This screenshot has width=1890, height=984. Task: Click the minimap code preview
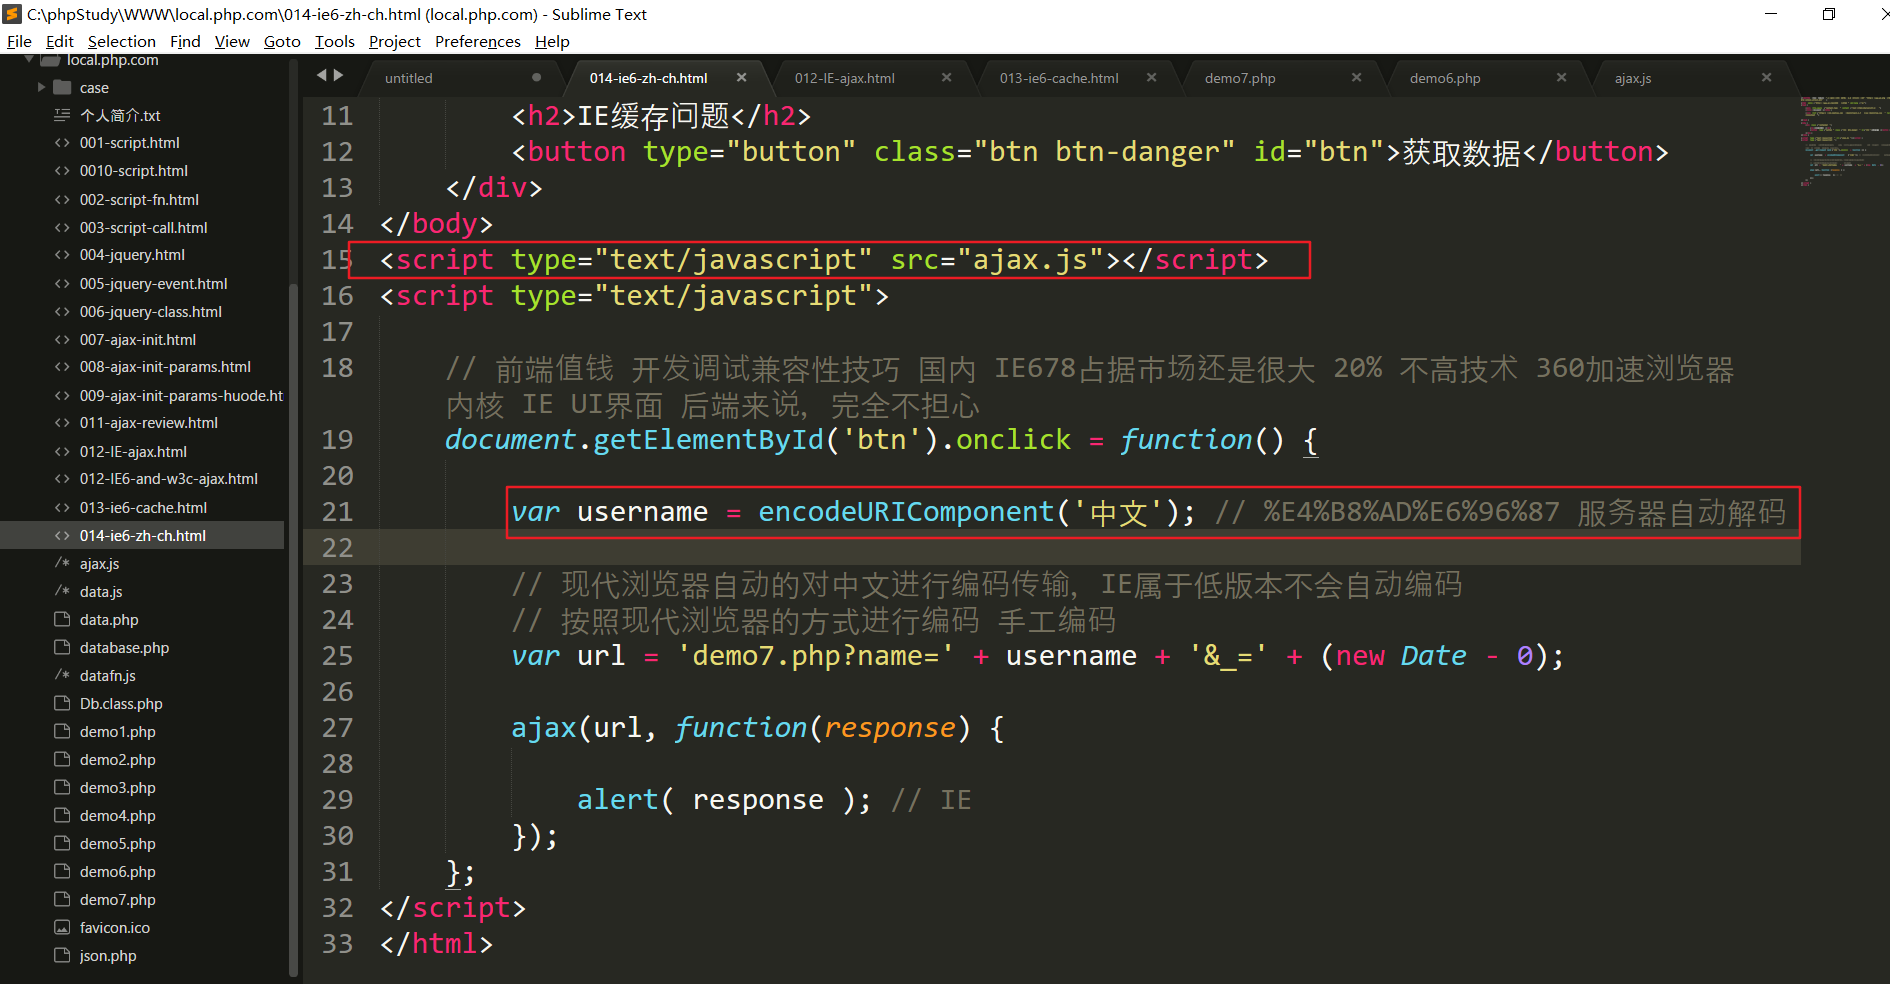point(1843,140)
